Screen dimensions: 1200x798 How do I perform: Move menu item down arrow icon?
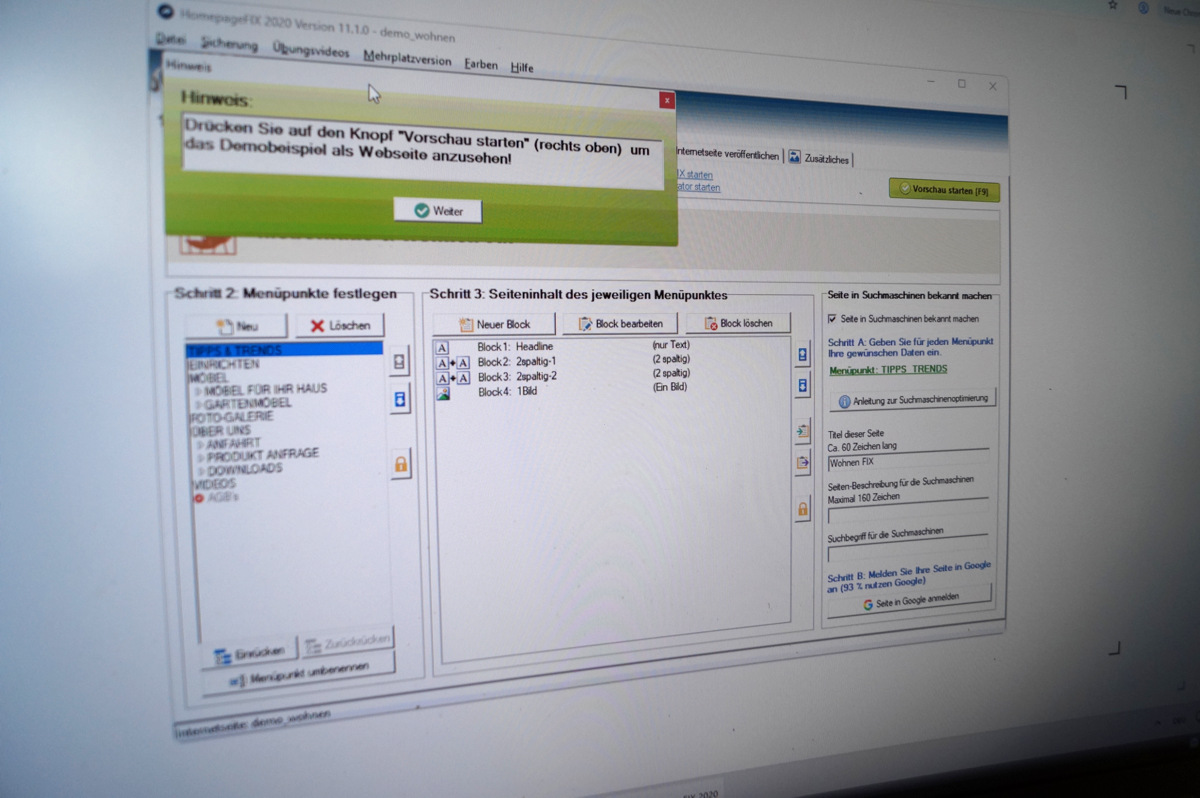pyautogui.click(x=400, y=400)
